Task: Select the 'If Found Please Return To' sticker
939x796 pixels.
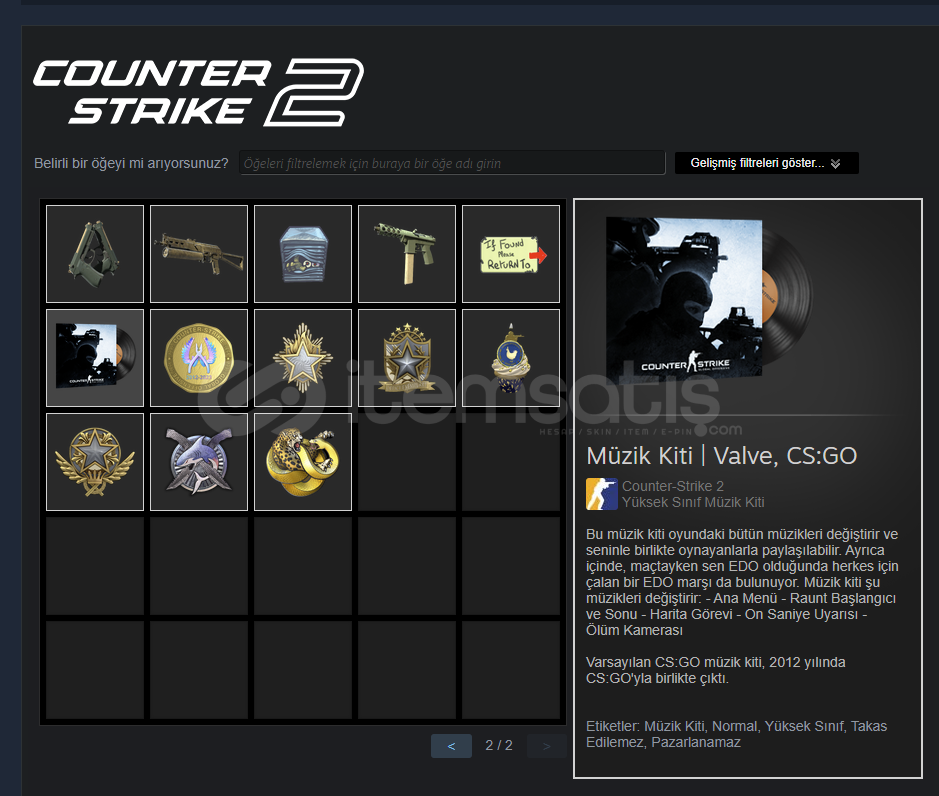Action: 511,254
